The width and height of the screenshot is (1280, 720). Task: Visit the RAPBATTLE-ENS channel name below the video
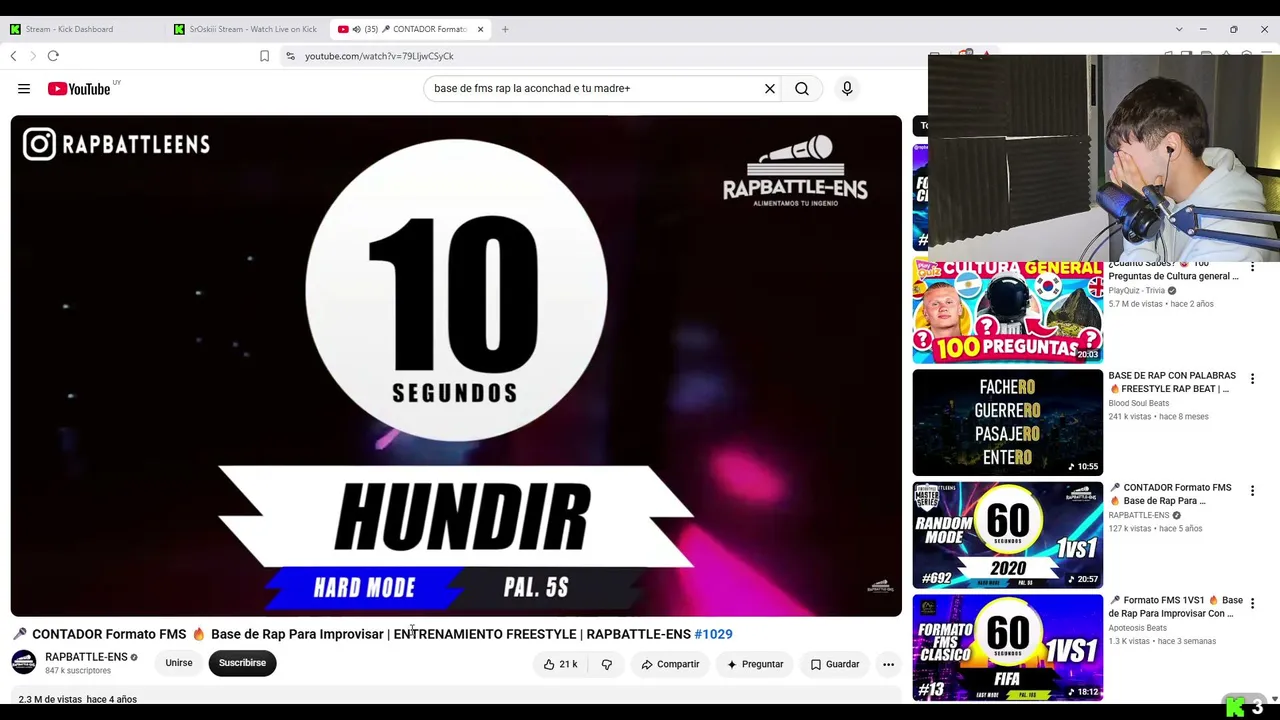[x=86, y=657]
